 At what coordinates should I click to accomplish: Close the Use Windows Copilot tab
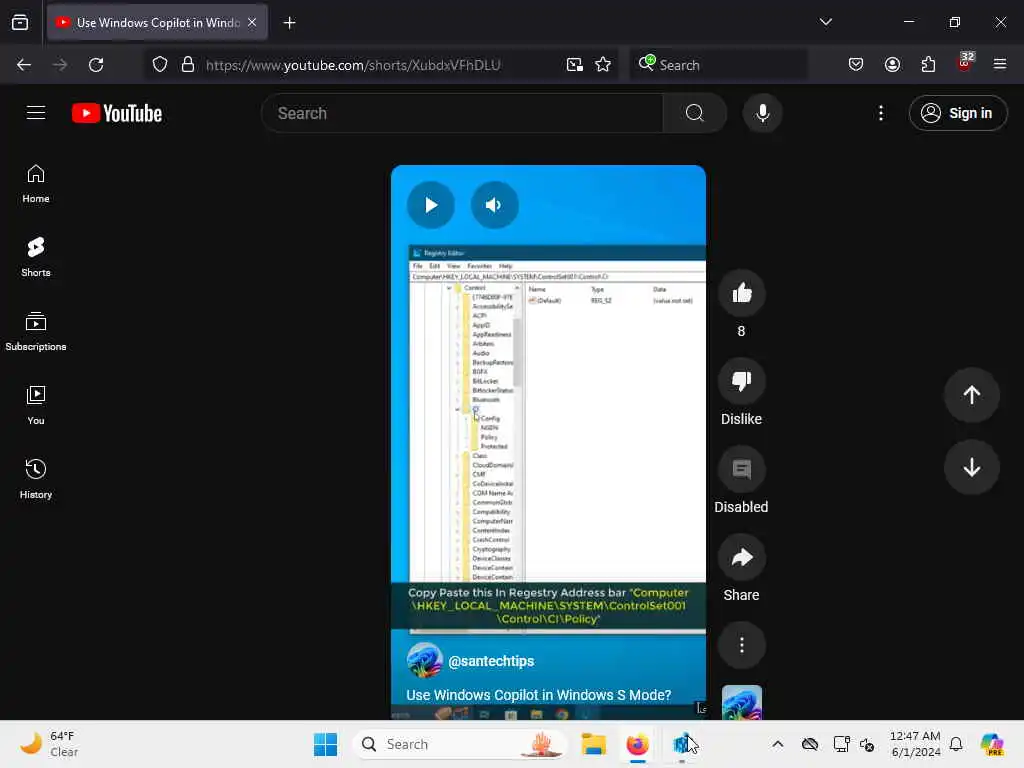tap(252, 23)
